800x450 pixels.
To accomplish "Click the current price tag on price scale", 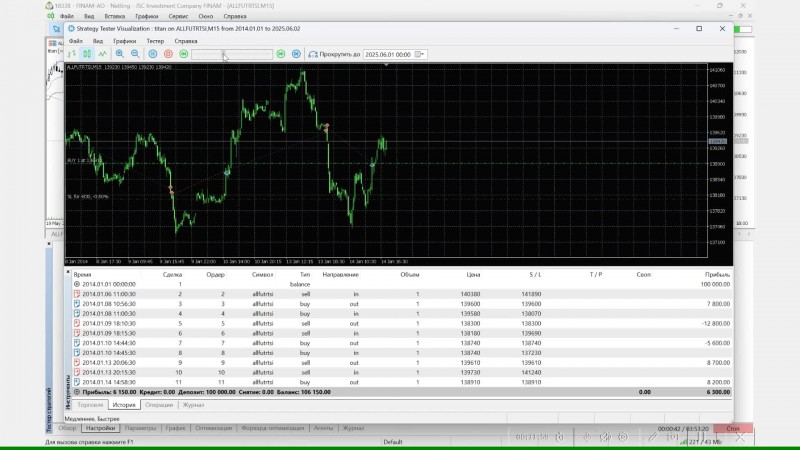I will [718, 141].
